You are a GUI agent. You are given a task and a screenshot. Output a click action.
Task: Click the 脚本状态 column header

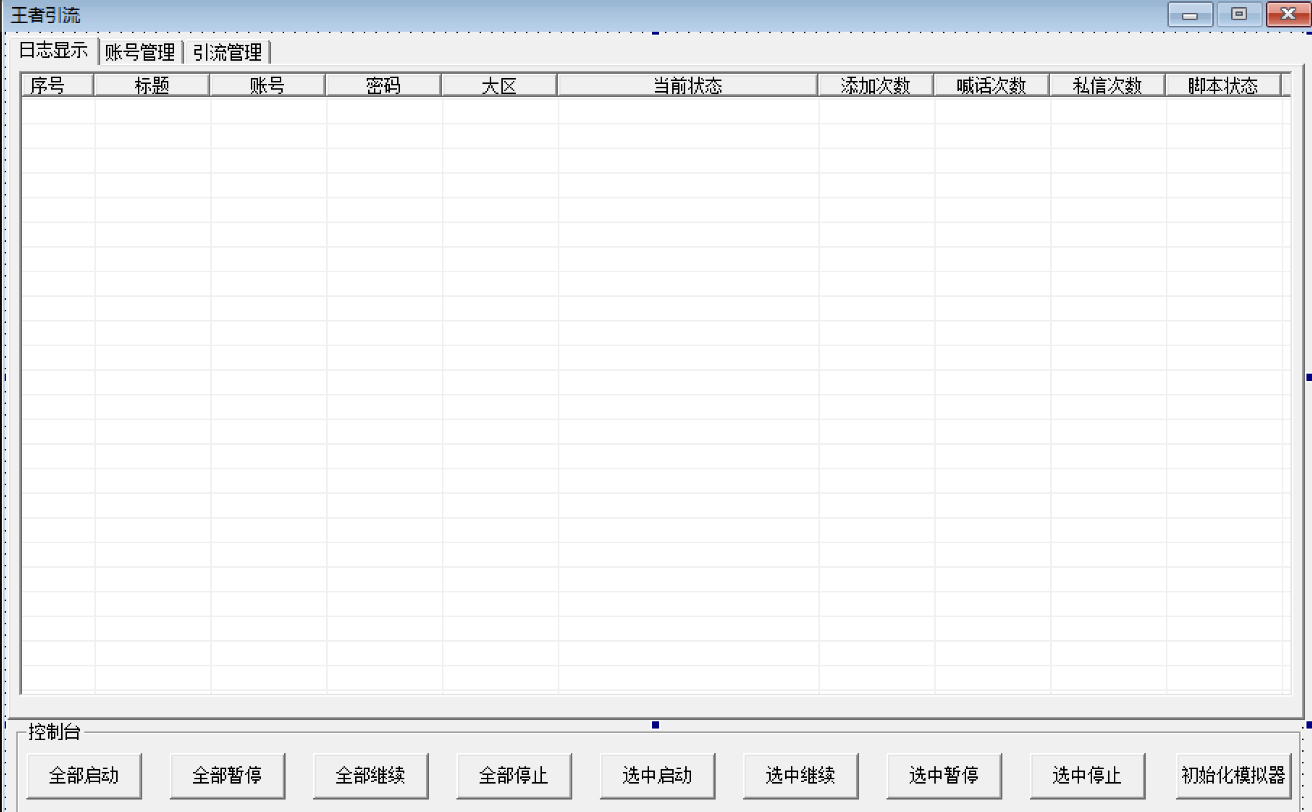pyautogui.click(x=1221, y=85)
